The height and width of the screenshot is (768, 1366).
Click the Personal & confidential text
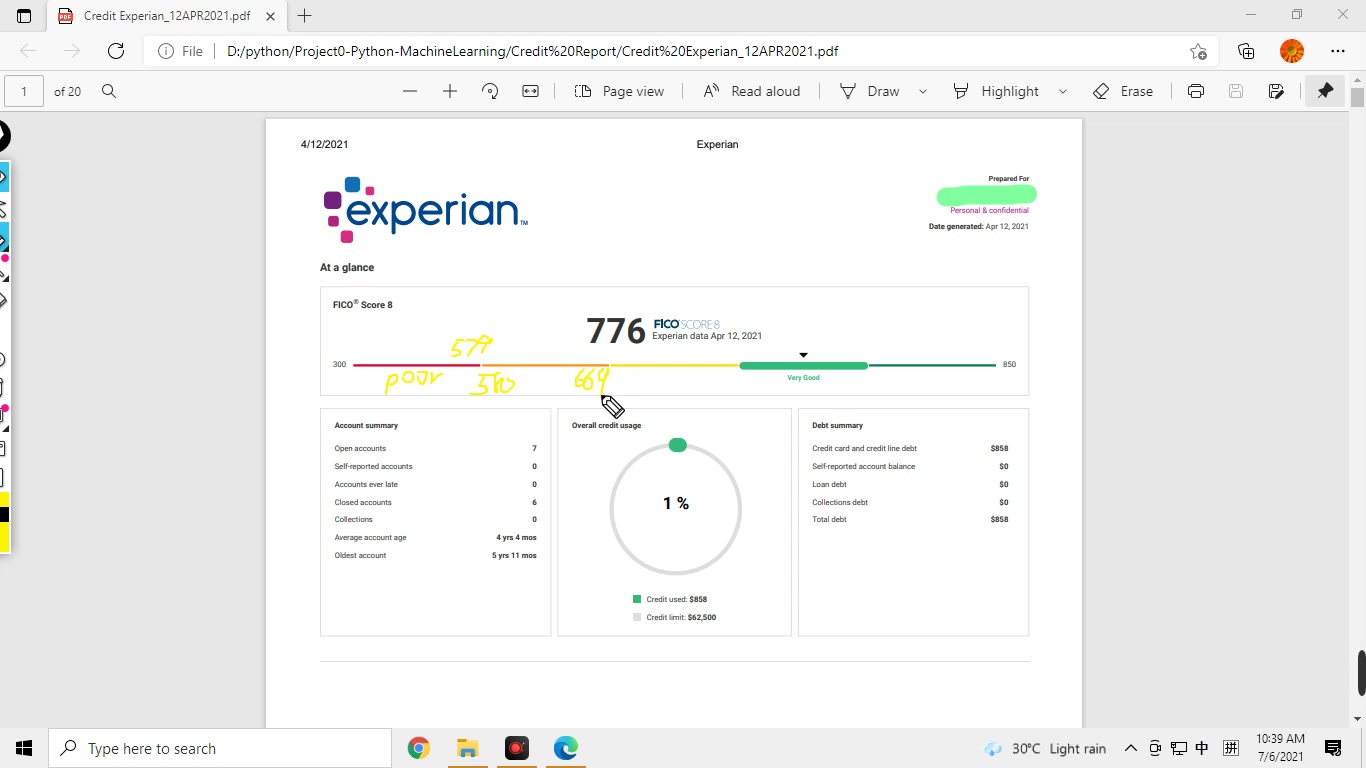click(989, 211)
